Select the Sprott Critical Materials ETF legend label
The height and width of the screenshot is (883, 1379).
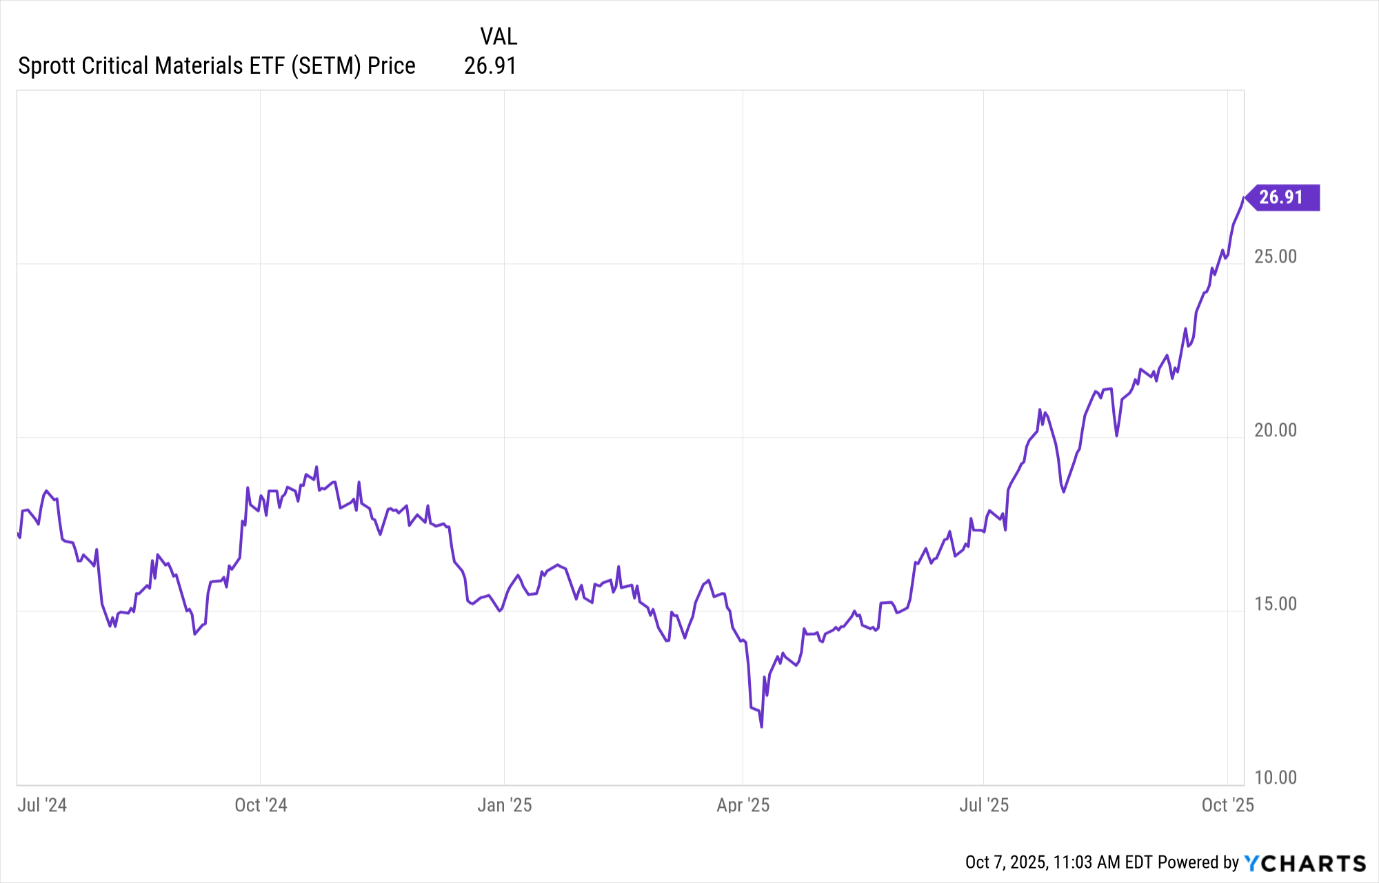tap(217, 66)
